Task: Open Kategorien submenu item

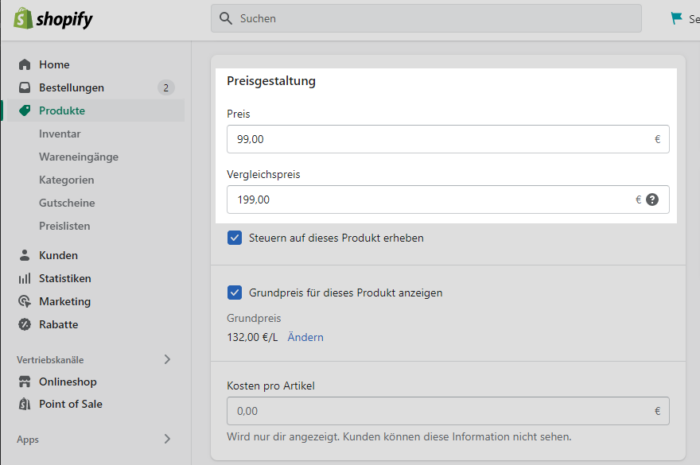Action: (x=67, y=180)
